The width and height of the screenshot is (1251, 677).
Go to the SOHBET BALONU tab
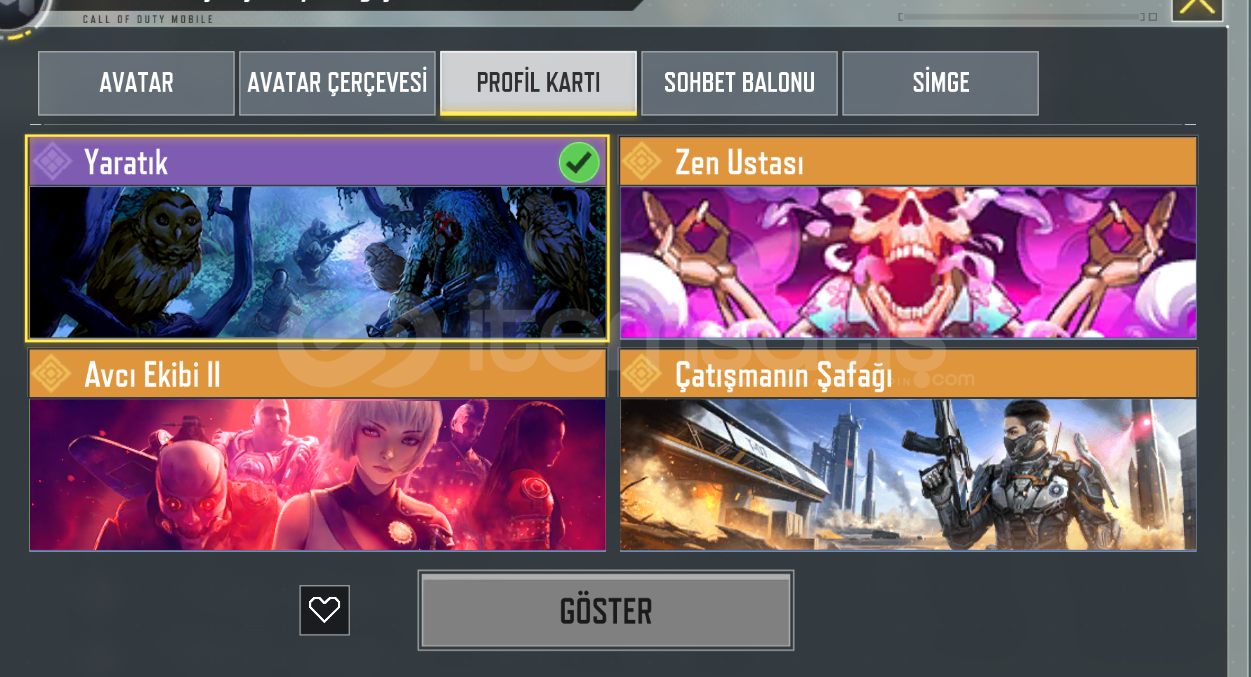point(739,83)
